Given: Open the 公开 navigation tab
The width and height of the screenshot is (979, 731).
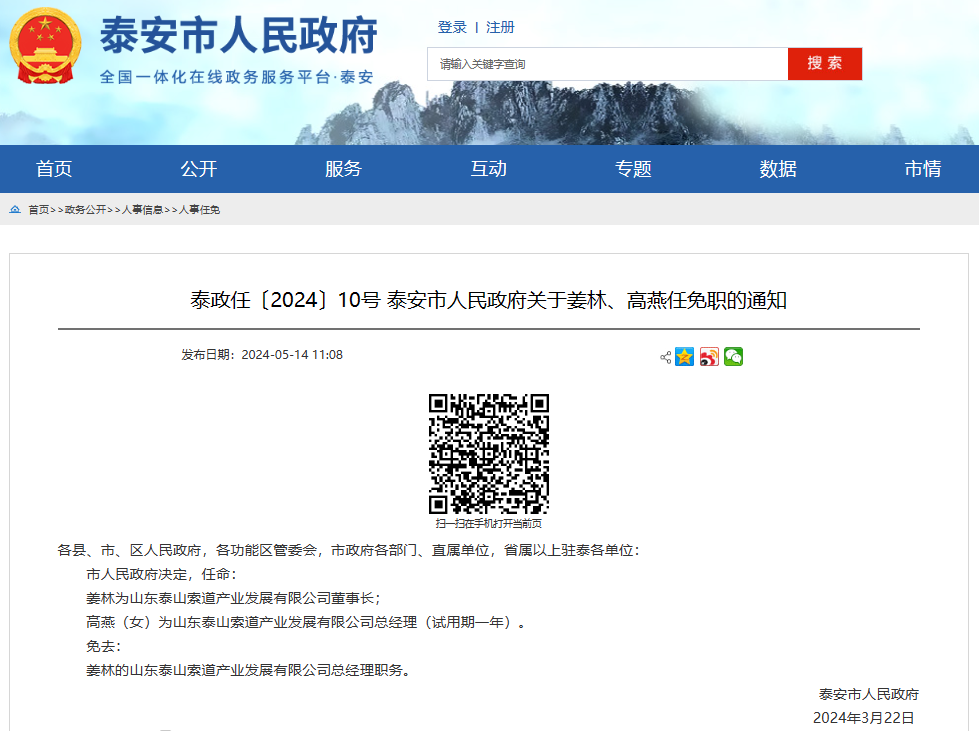Looking at the screenshot, I should tap(199, 169).
